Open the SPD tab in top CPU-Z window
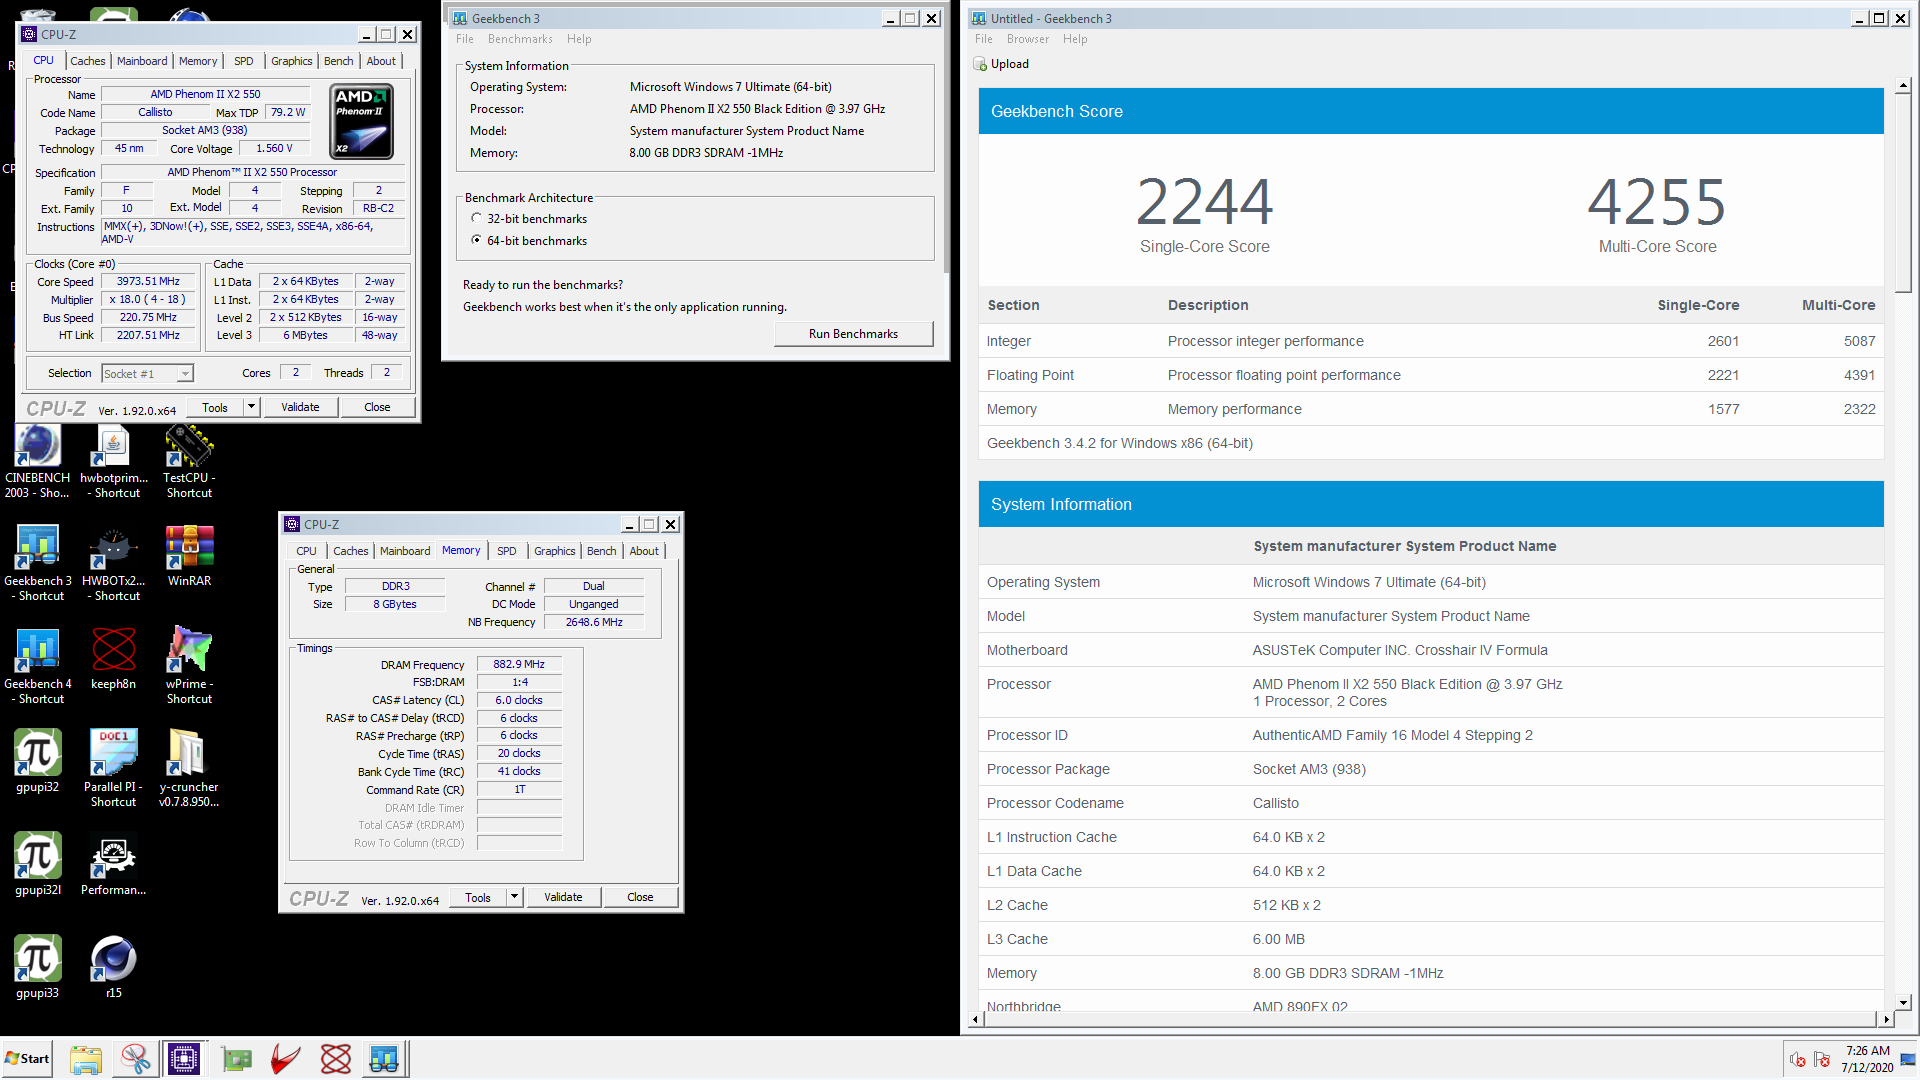This screenshot has height=1080, width=1920. (x=244, y=61)
